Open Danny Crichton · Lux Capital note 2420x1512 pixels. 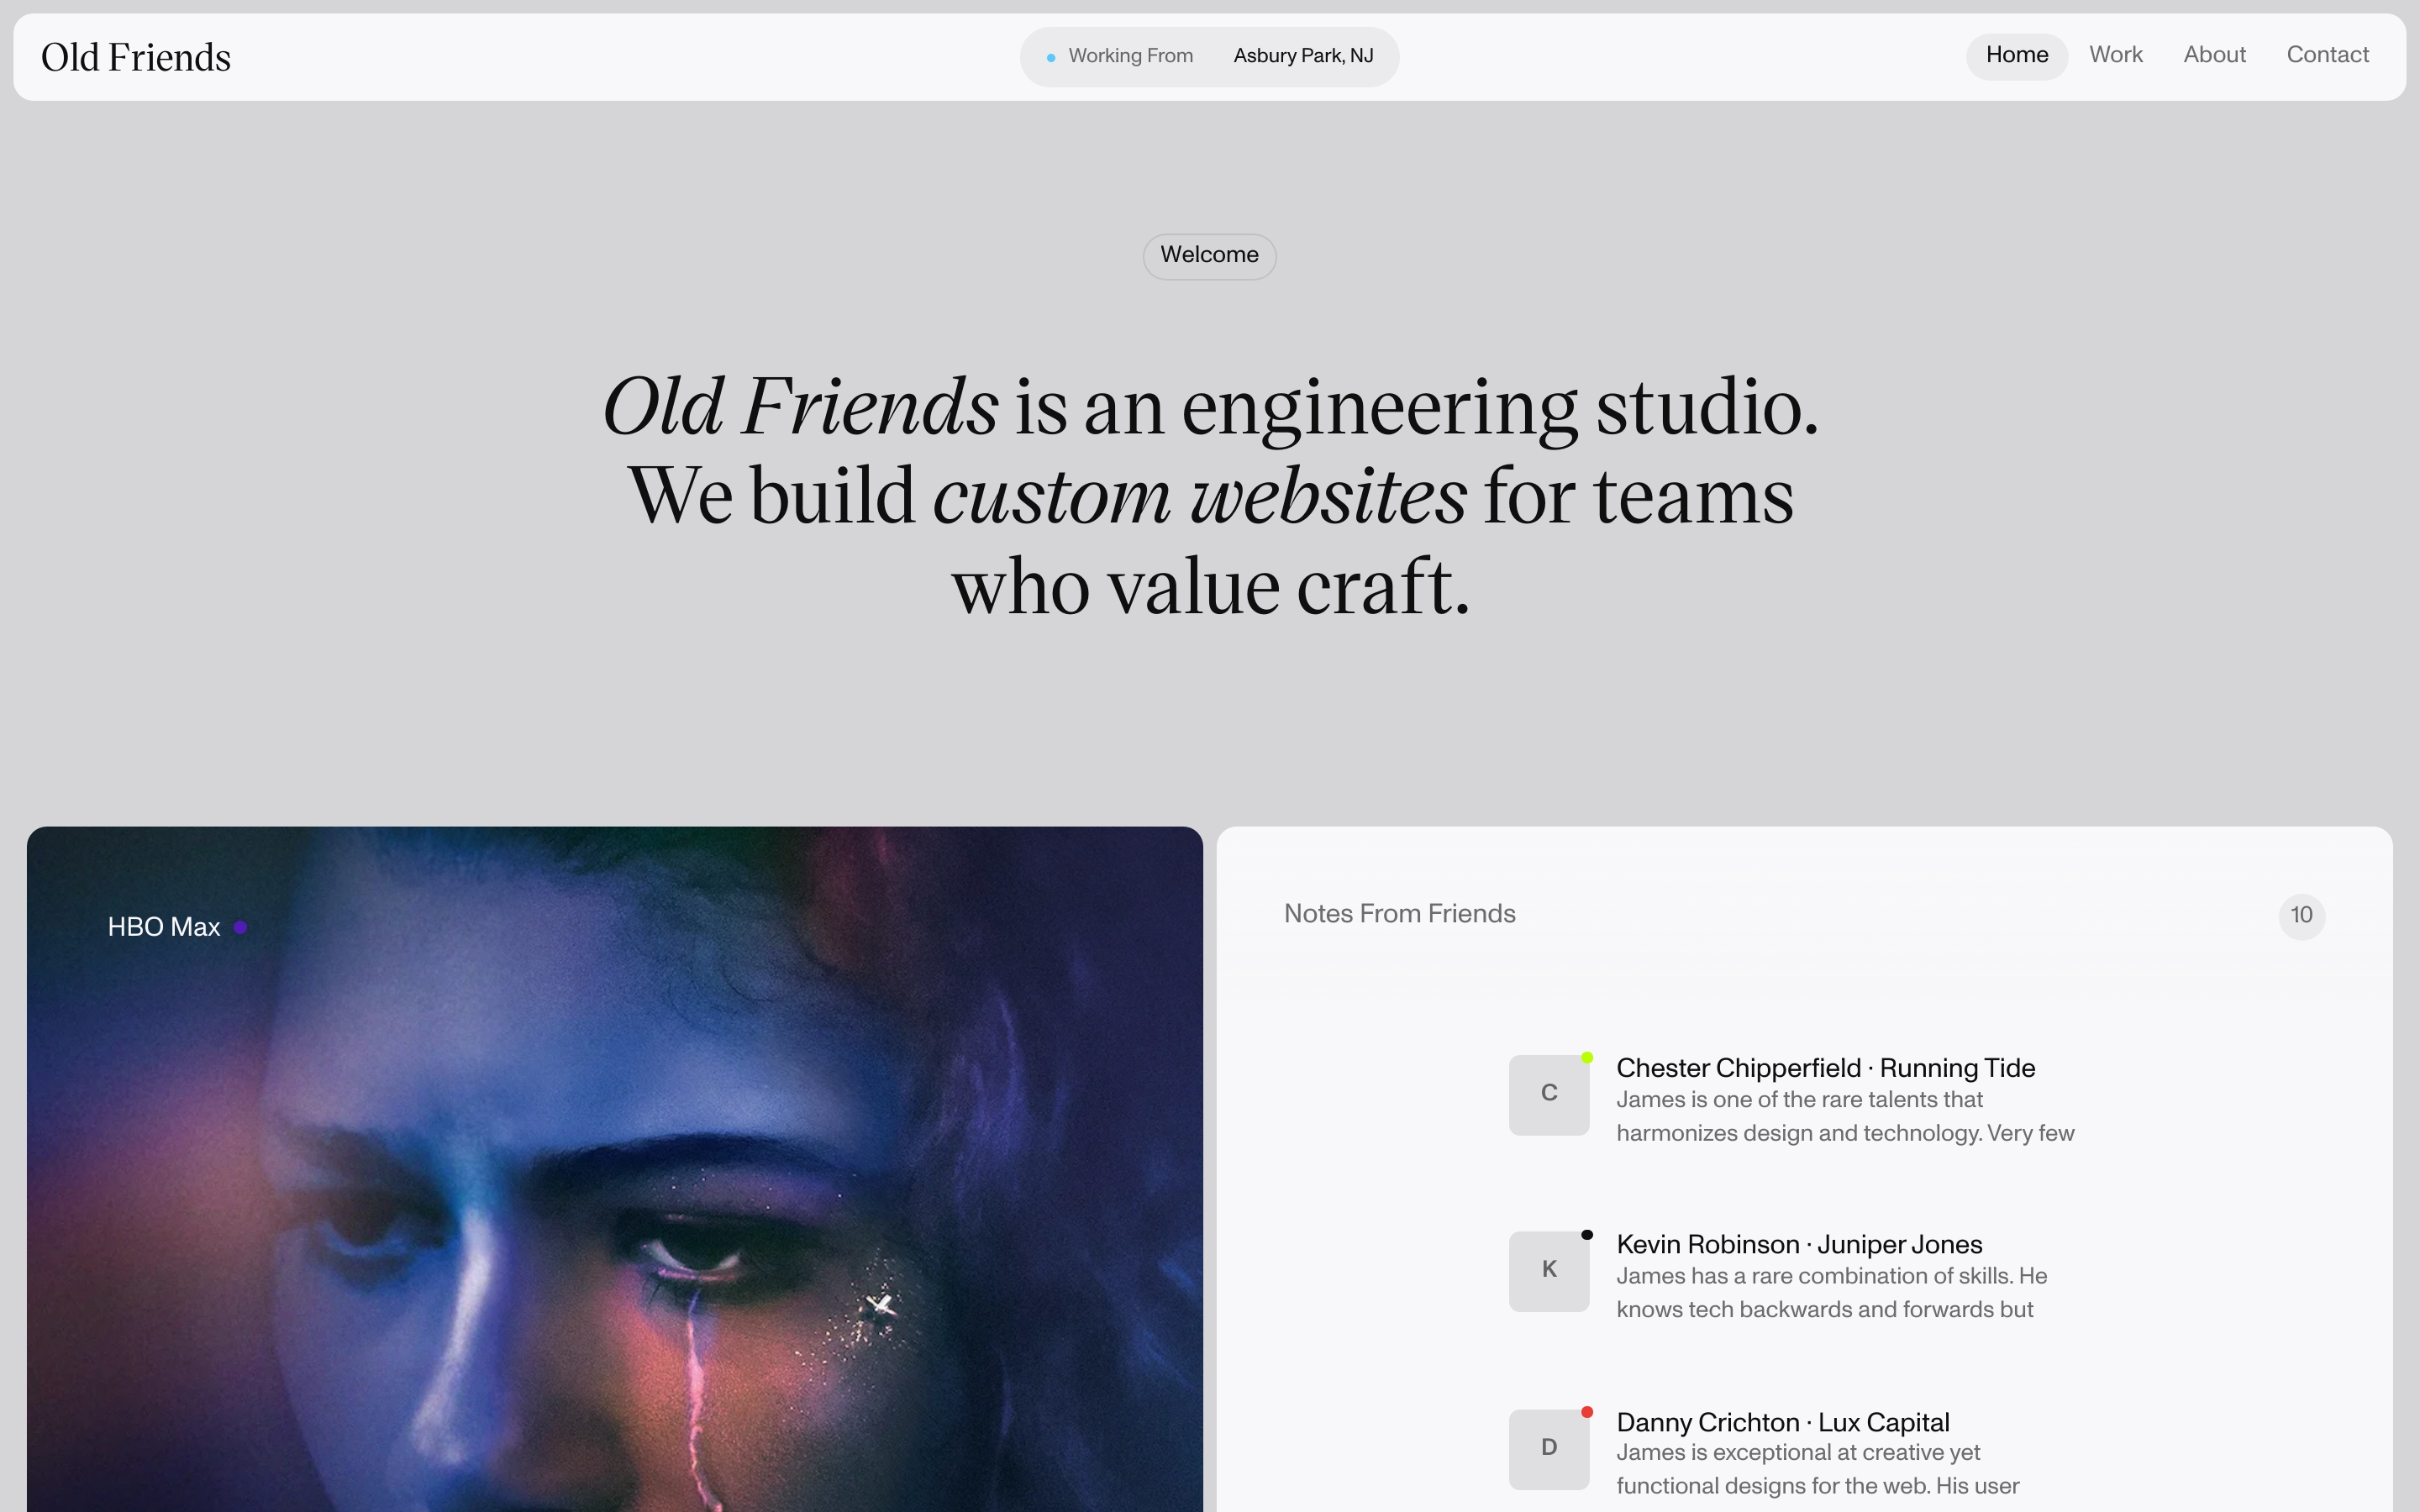pos(1782,1422)
